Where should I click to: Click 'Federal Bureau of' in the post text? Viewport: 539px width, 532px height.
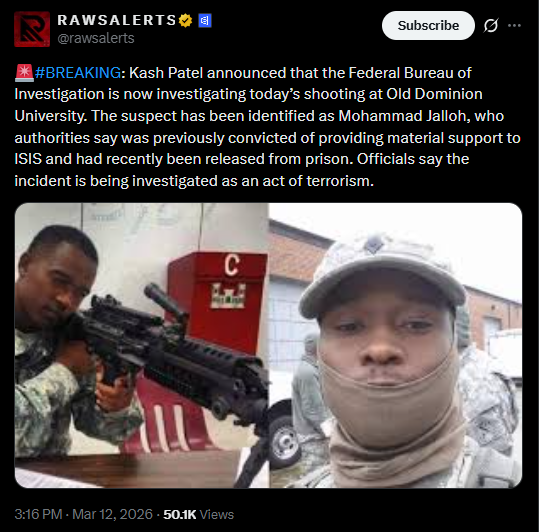pos(410,73)
